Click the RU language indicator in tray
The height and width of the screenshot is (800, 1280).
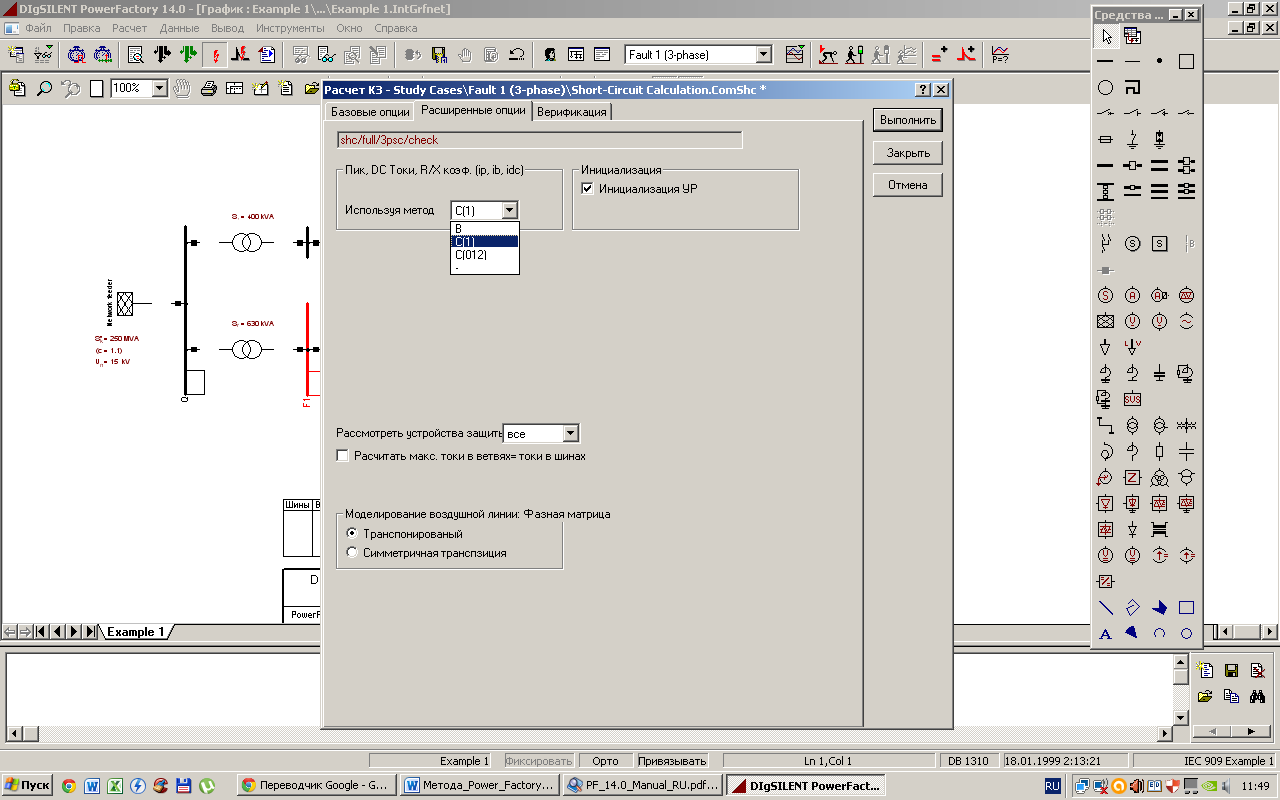tap(1053, 786)
